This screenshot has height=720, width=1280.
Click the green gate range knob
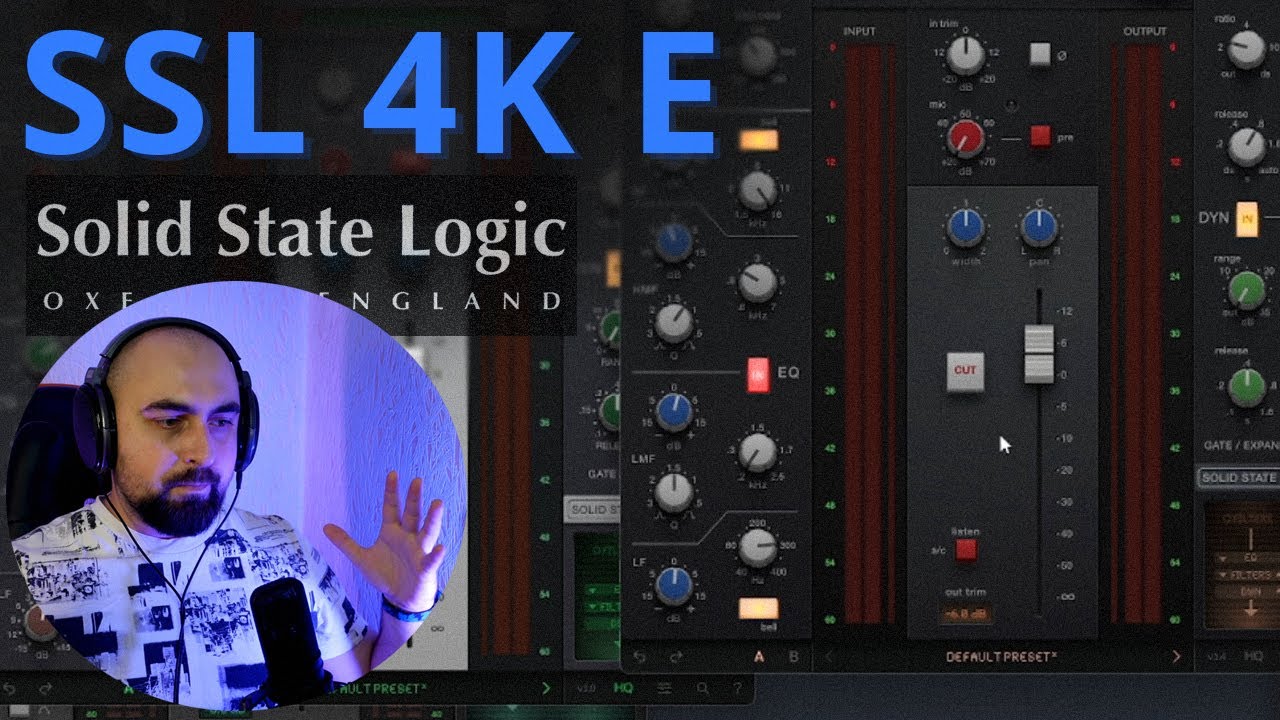click(1246, 291)
